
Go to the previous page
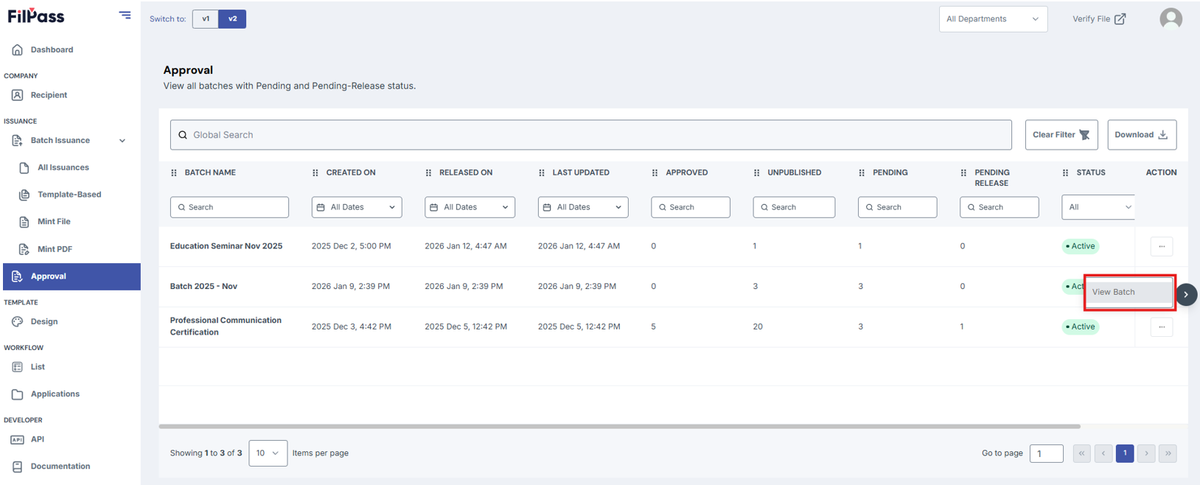coord(1103,454)
